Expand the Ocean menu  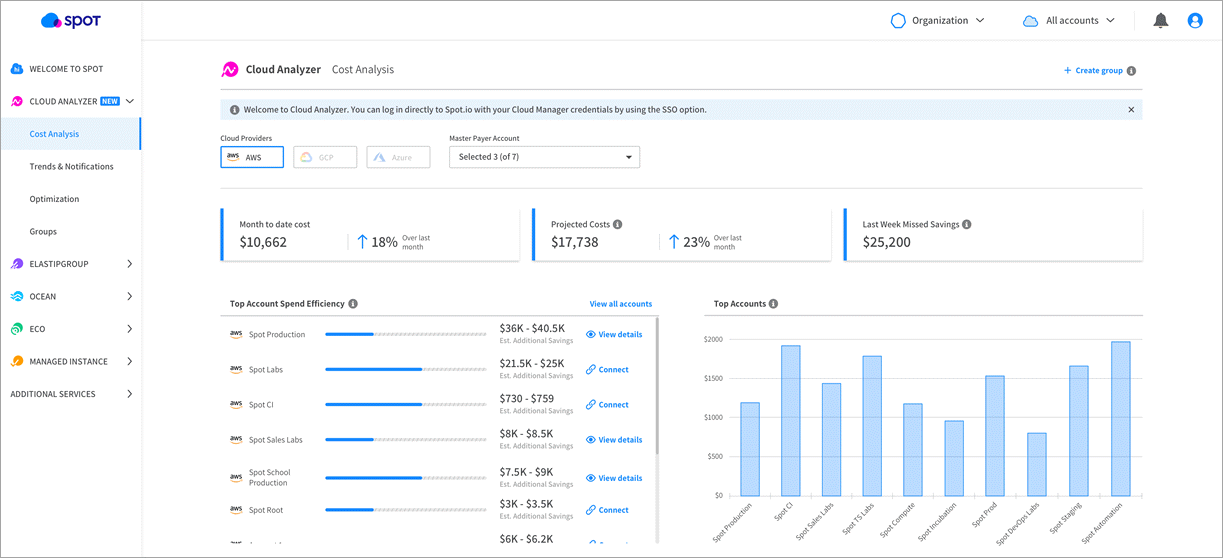pos(130,296)
